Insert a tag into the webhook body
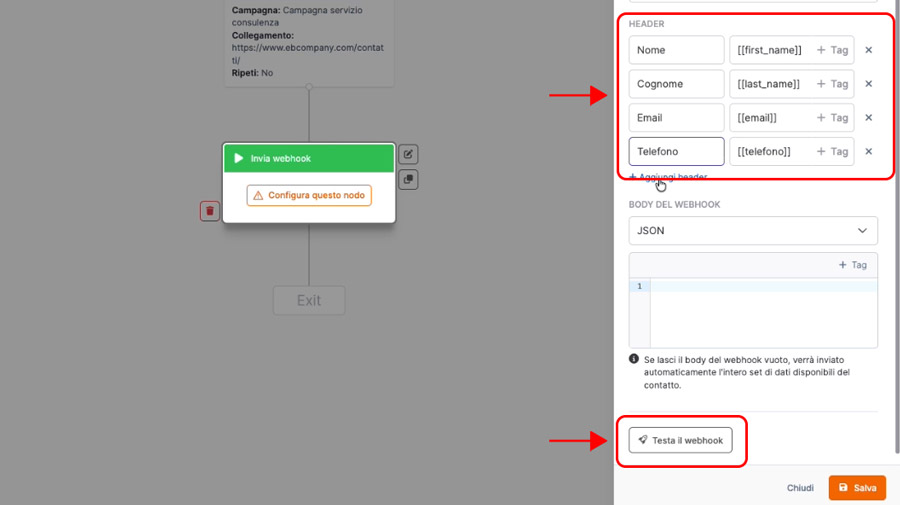 [852, 265]
